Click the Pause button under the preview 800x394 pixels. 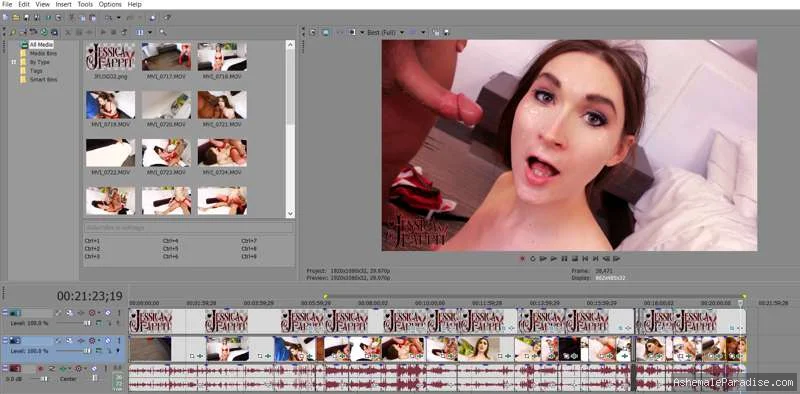tap(564, 259)
